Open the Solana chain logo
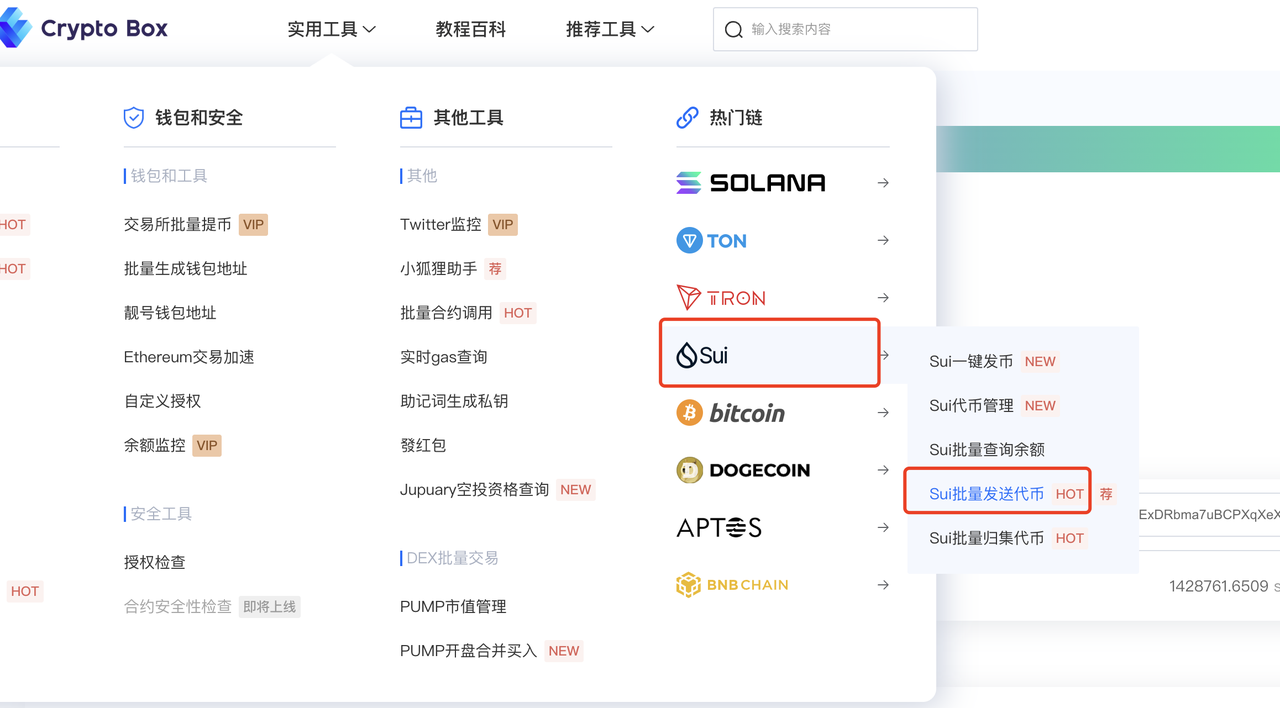 tap(751, 183)
